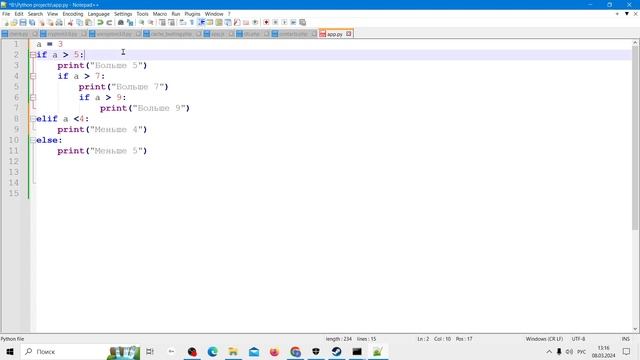Open the tab list dropdown arrow at top right
The height and width of the screenshot is (360, 640).
627,14
